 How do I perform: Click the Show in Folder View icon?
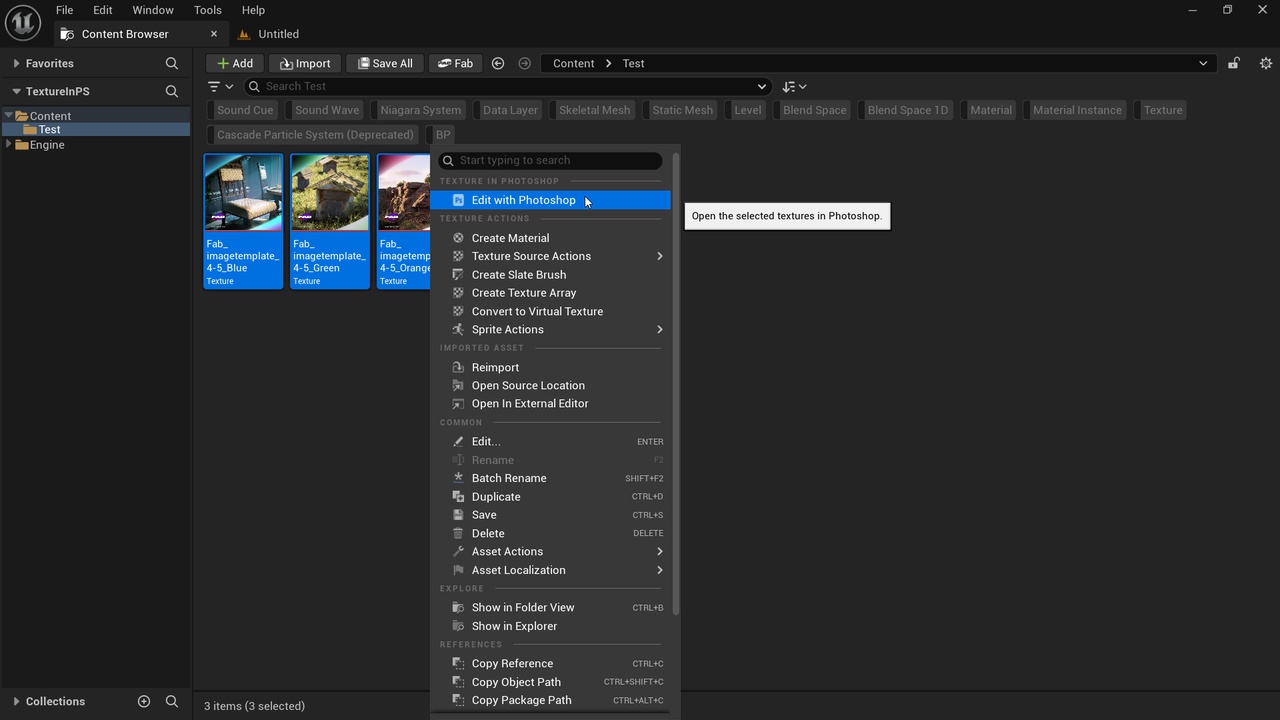coord(458,607)
